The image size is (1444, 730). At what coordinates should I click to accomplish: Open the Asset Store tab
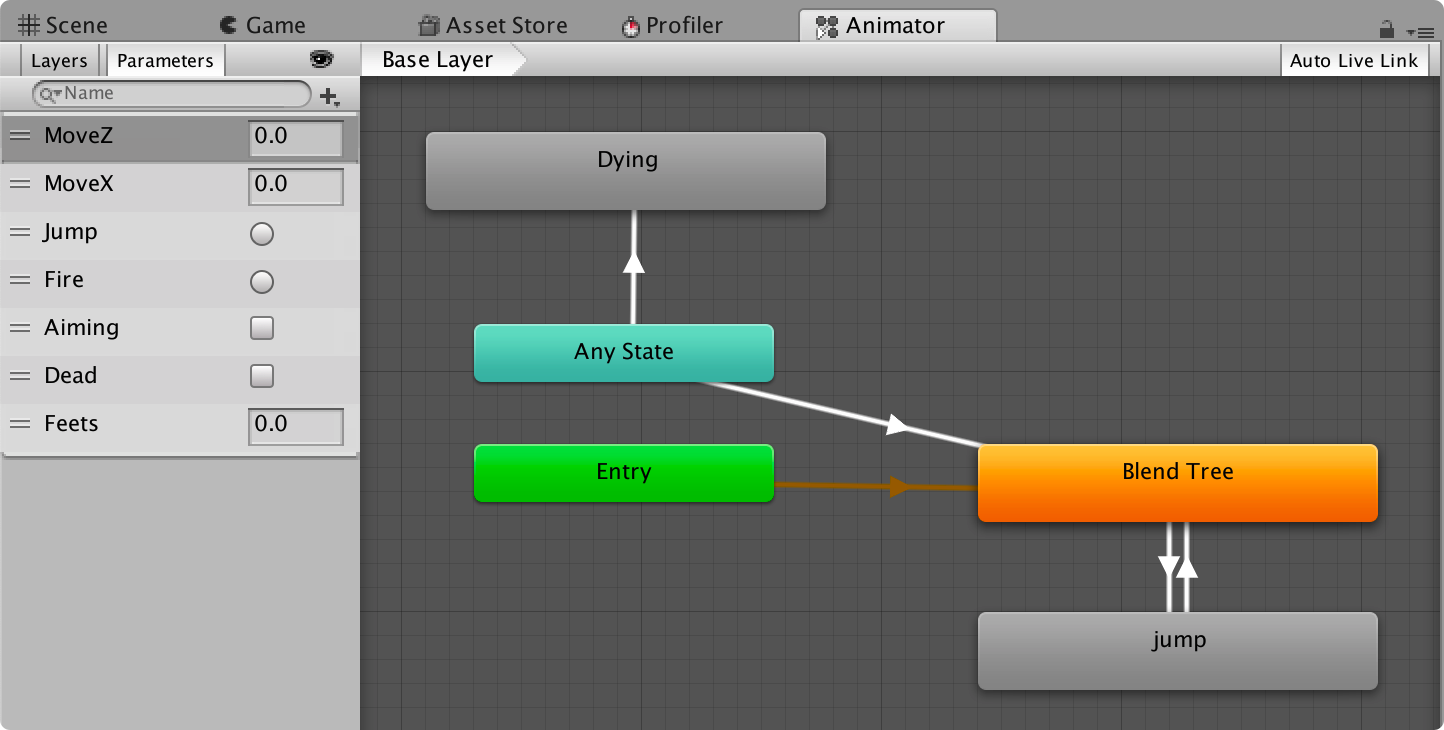click(x=493, y=25)
